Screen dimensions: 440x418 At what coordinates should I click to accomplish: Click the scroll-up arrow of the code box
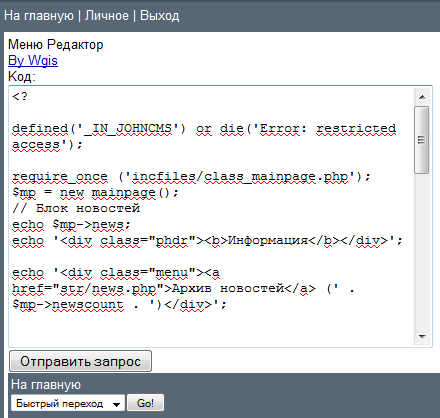pos(422,97)
